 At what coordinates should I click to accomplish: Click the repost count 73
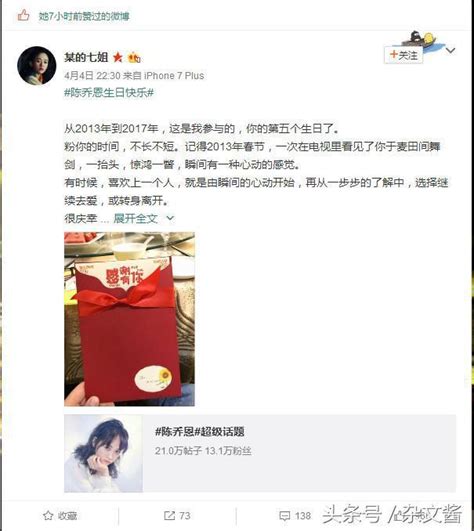click(x=185, y=515)
